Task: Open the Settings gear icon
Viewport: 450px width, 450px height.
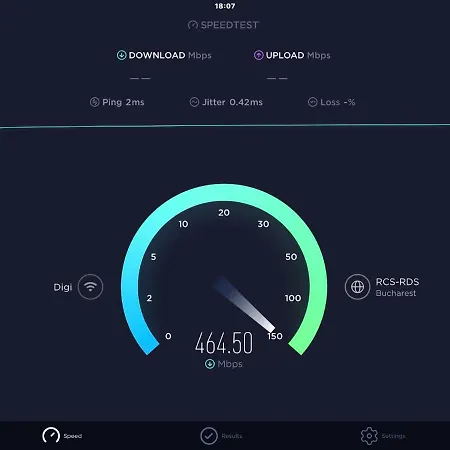Action: point(369,436)
